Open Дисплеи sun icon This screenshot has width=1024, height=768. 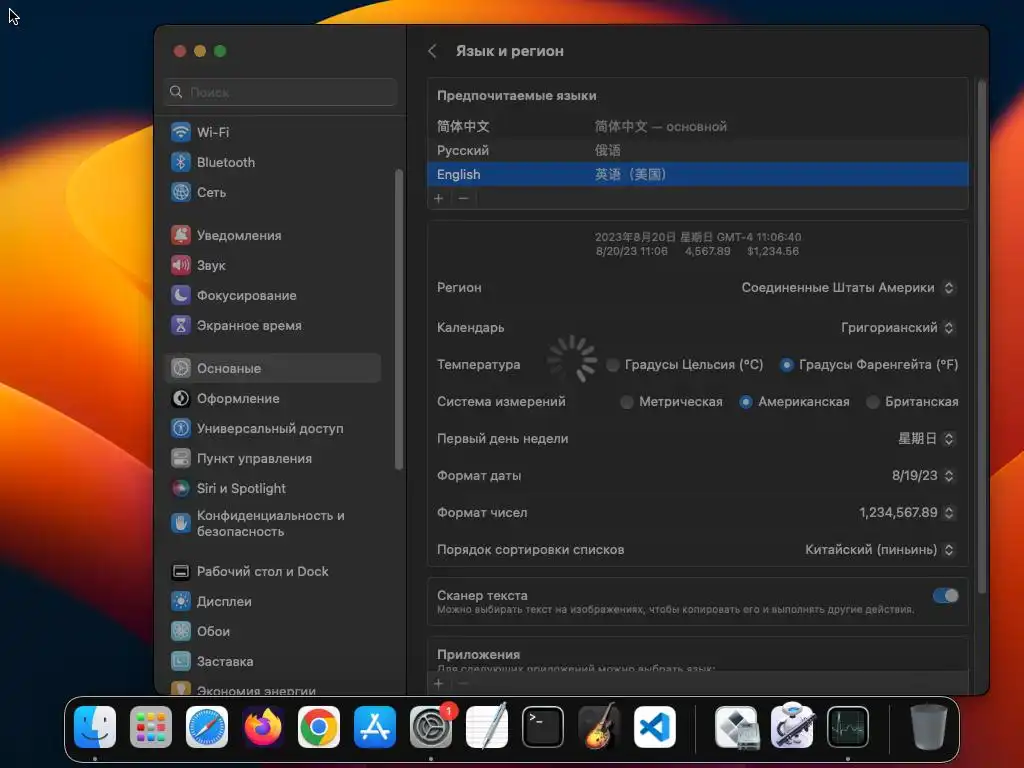pyautogui.click(x=181, y=601)
